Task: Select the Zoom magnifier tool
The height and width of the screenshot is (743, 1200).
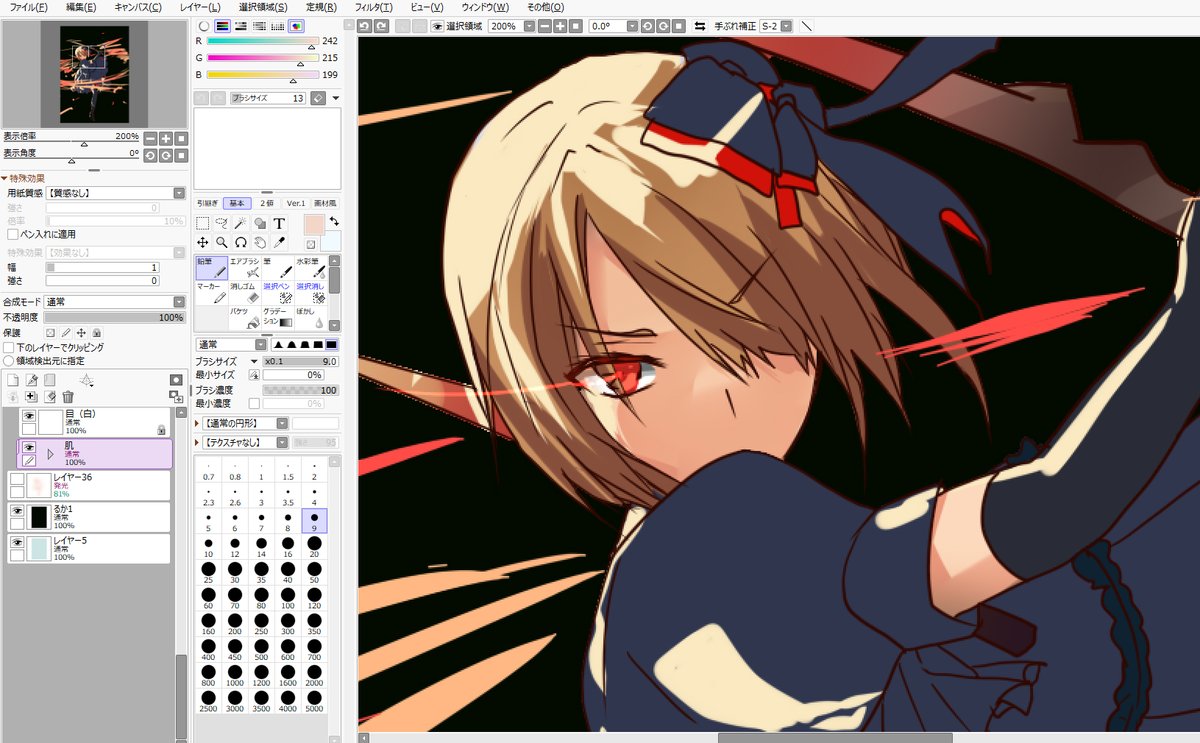Action: (222, 242)
